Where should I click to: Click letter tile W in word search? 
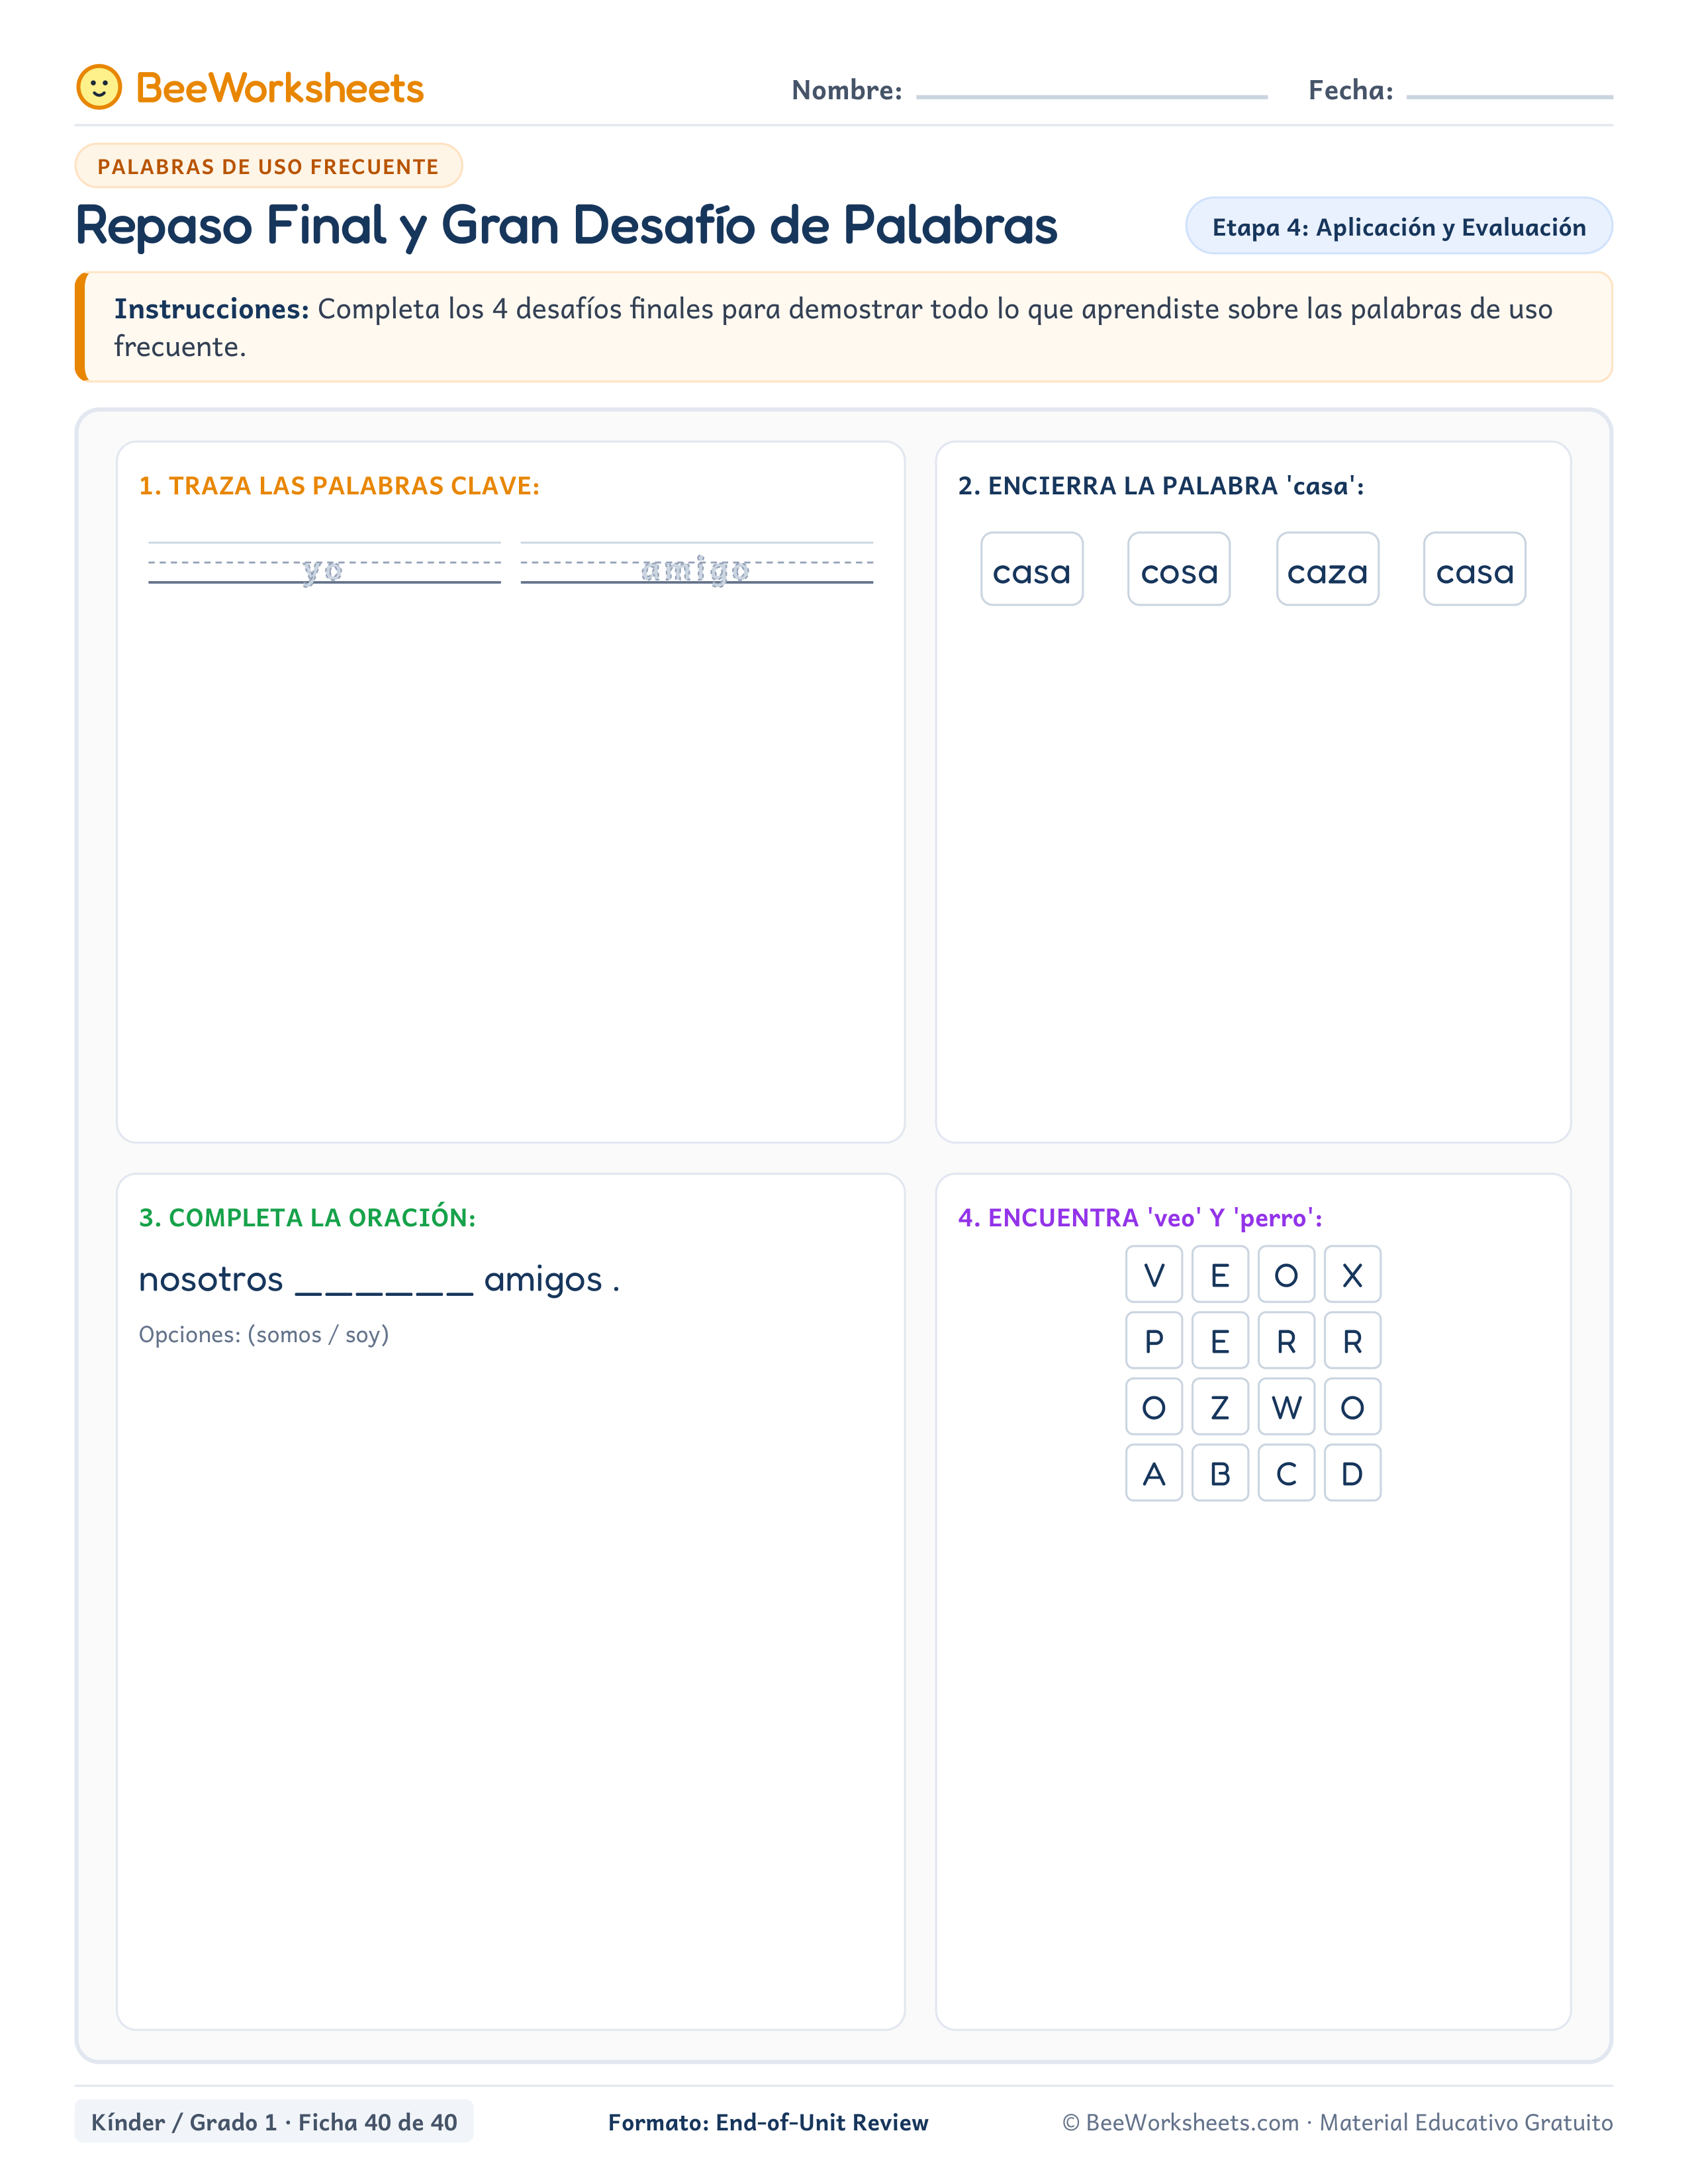[1286, 1406]
